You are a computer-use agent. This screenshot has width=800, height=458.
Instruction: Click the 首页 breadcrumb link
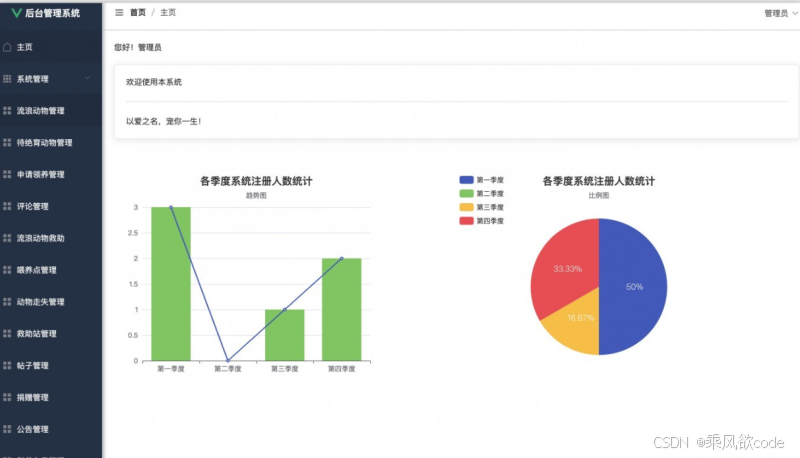point(138,13)
